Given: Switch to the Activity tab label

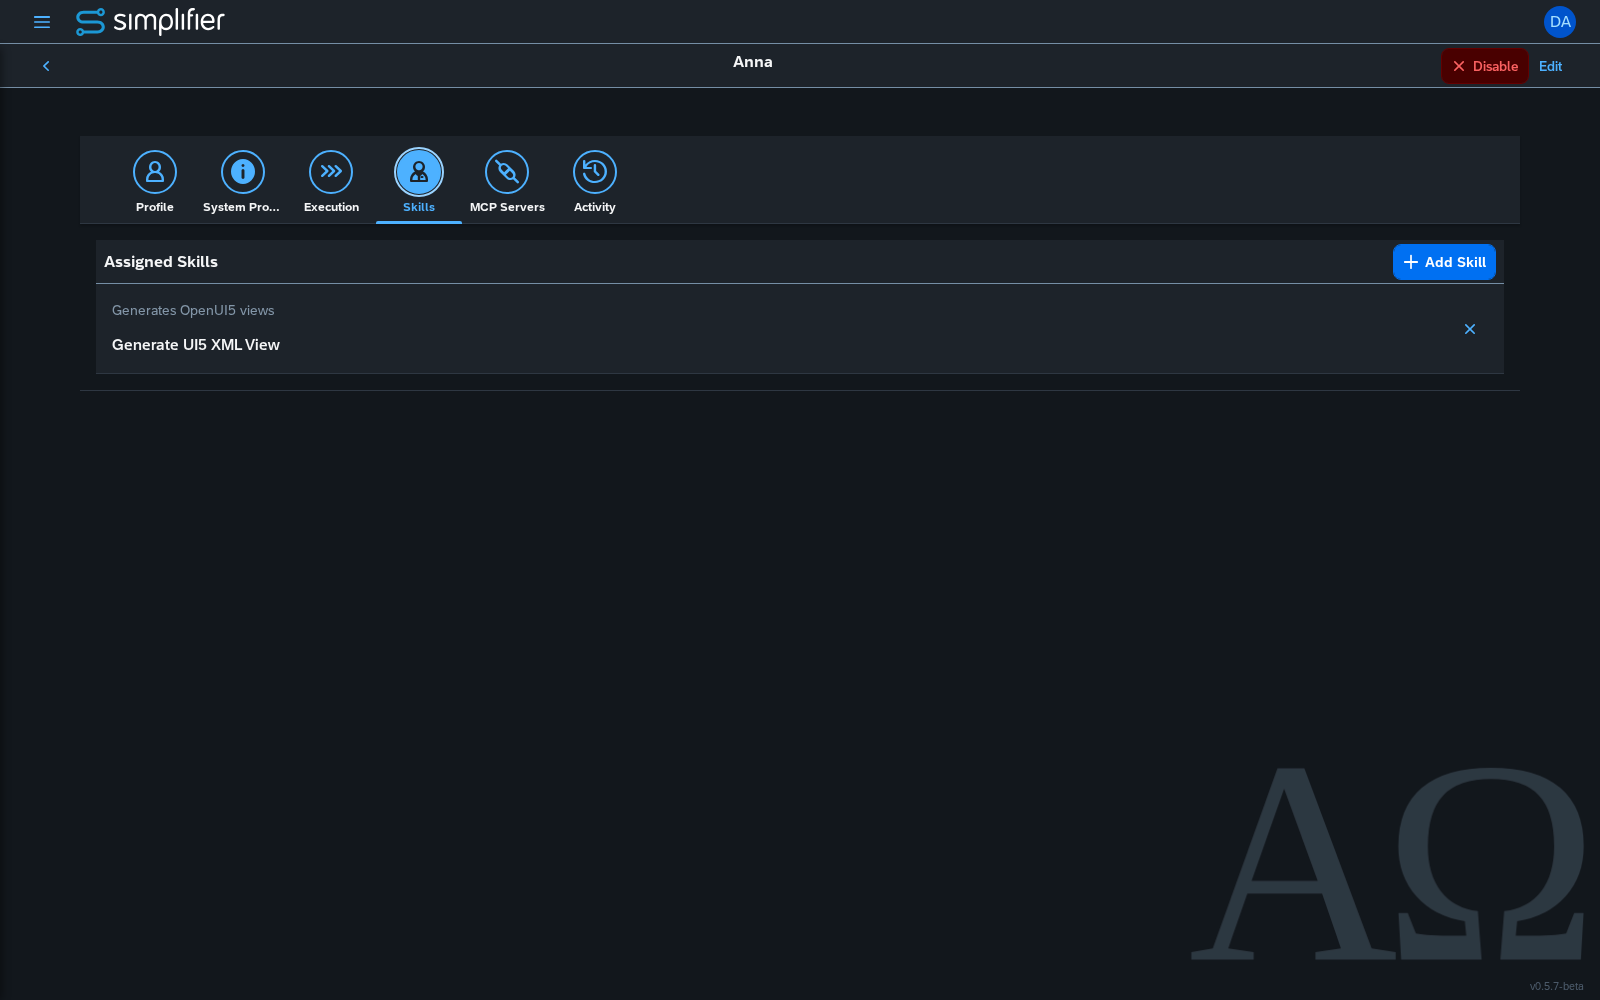Looking at the screenshot, I should 595,207.
